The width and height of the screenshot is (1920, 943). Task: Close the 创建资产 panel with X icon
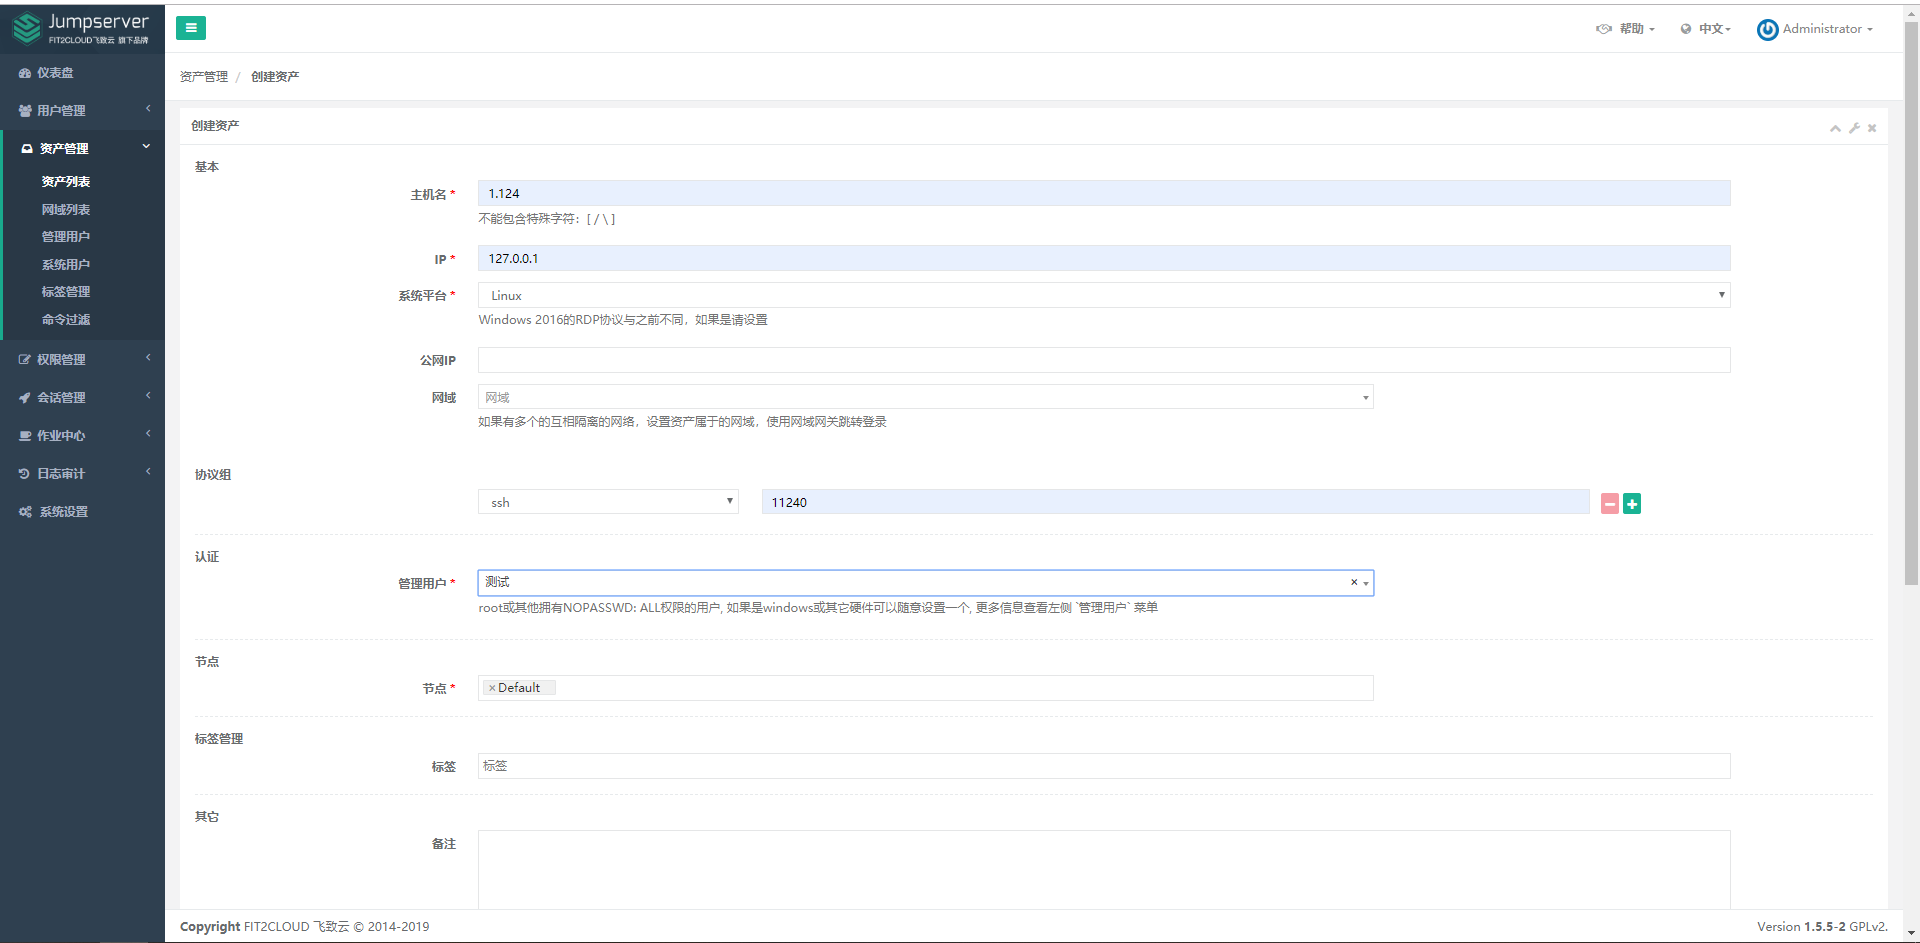click(x=1872, y=128)
